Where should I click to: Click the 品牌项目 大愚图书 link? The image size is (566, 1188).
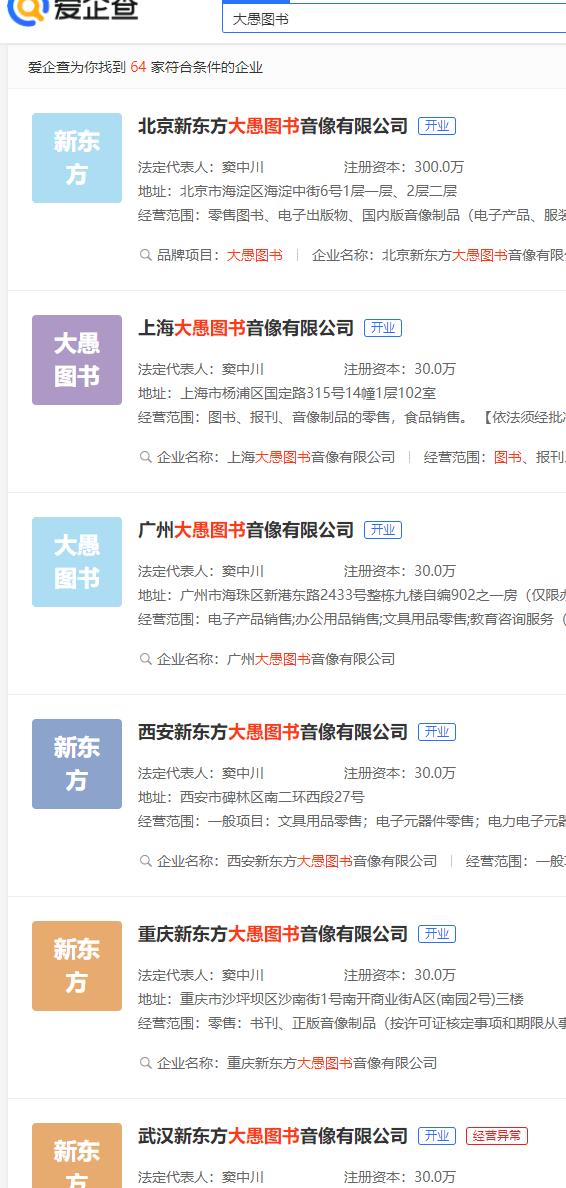[x=255, y=255]
